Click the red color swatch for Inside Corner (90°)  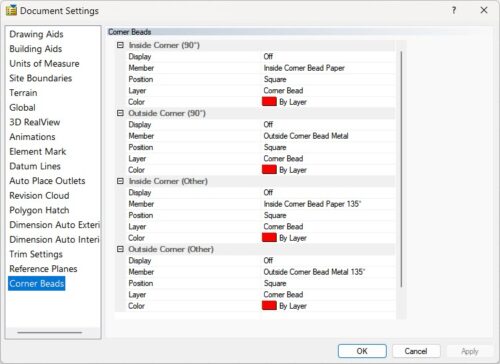click(269, 101)
